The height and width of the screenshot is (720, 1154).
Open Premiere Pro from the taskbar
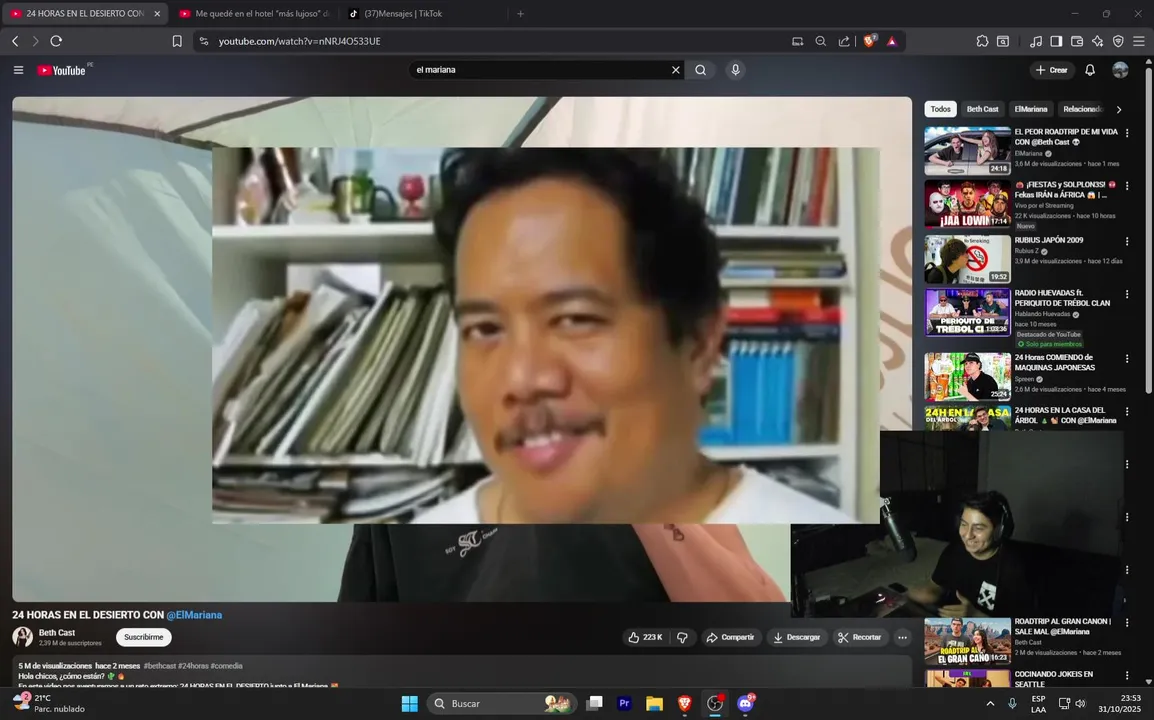(x=624, y=704)
